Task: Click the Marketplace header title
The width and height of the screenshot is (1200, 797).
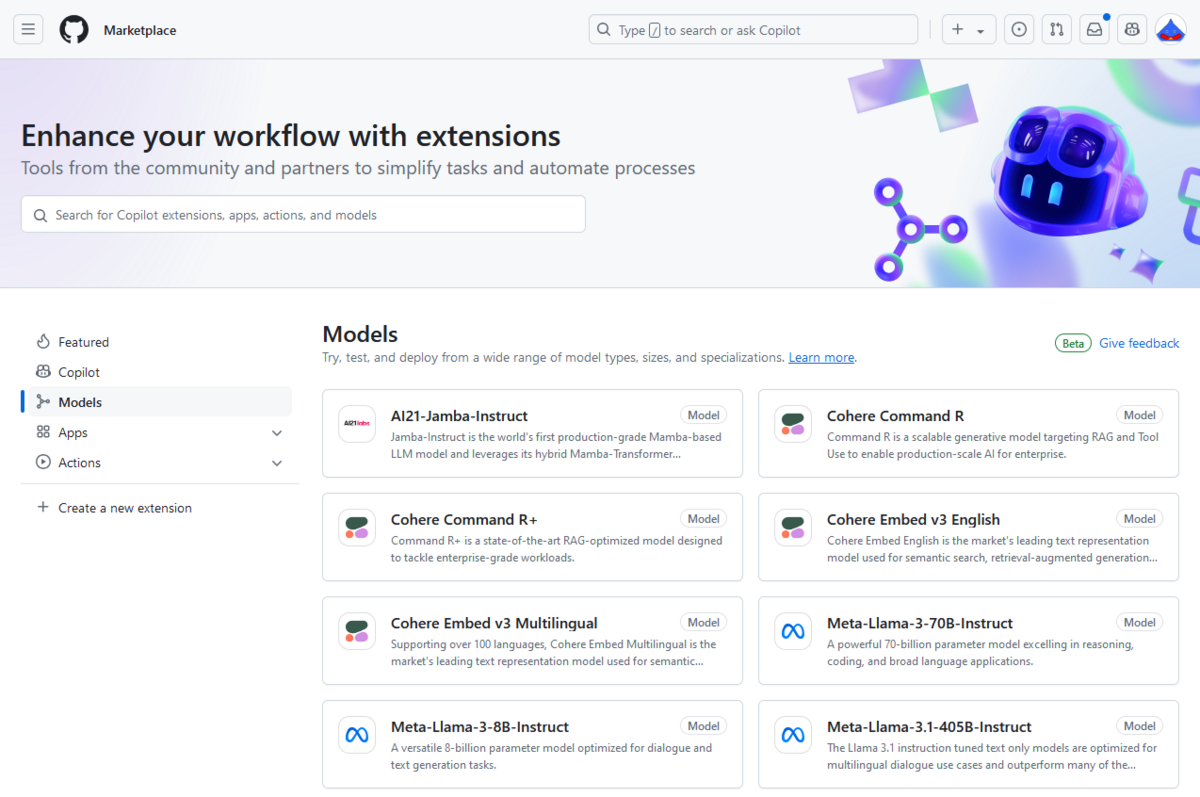Action: point(140,30)
